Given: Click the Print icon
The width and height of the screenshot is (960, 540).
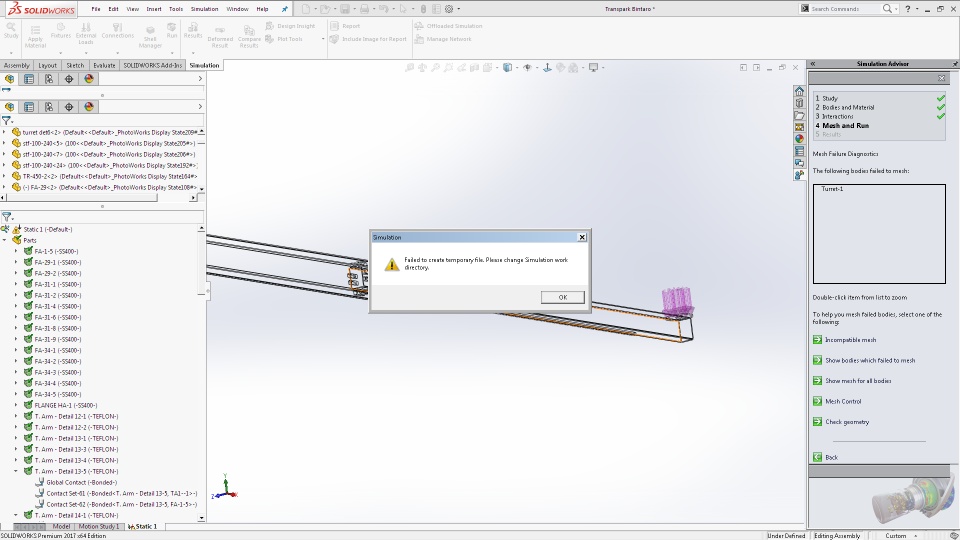Looking at the screenshot, I should [364, 9].
